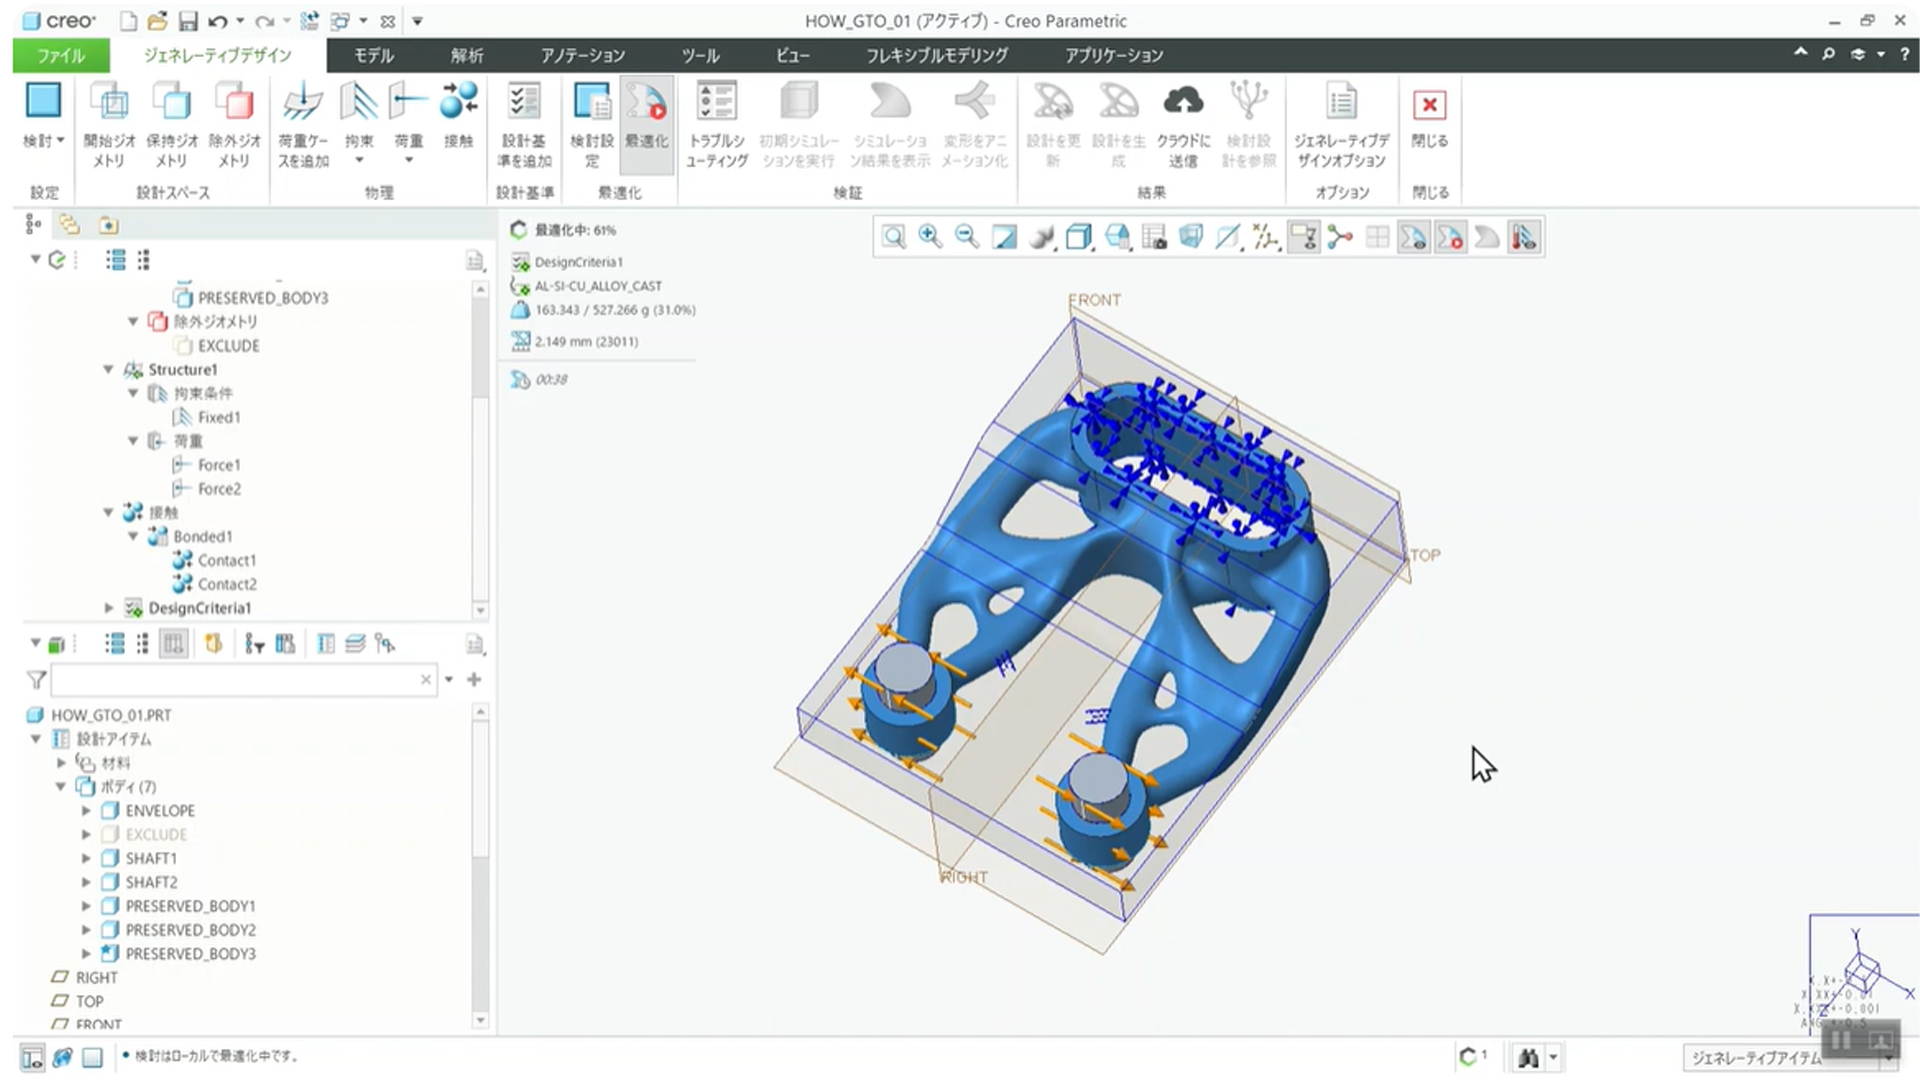Toggle datum display filters in view toolbar
This screenshot has height=1080, width=1920.
1265,237
